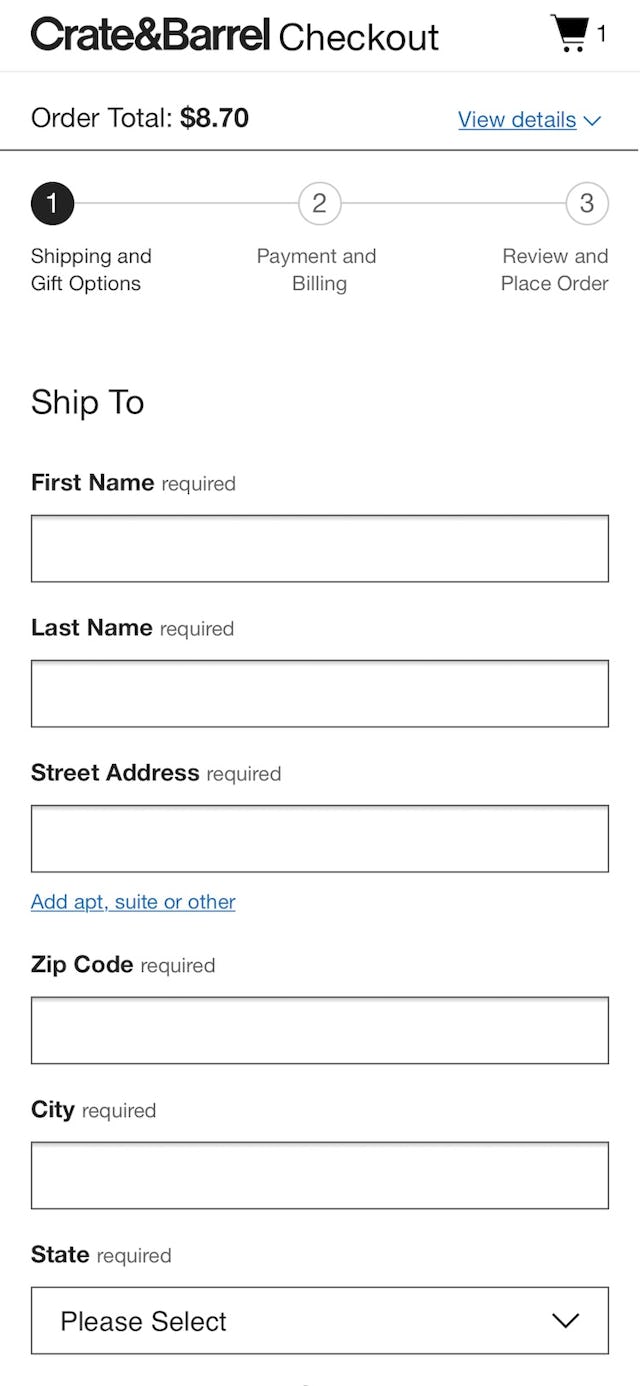Image resolution: width=640 pixels, height=1386 pixels.
Task: Focus the Zip Code field
Action: pos(320,1030)
